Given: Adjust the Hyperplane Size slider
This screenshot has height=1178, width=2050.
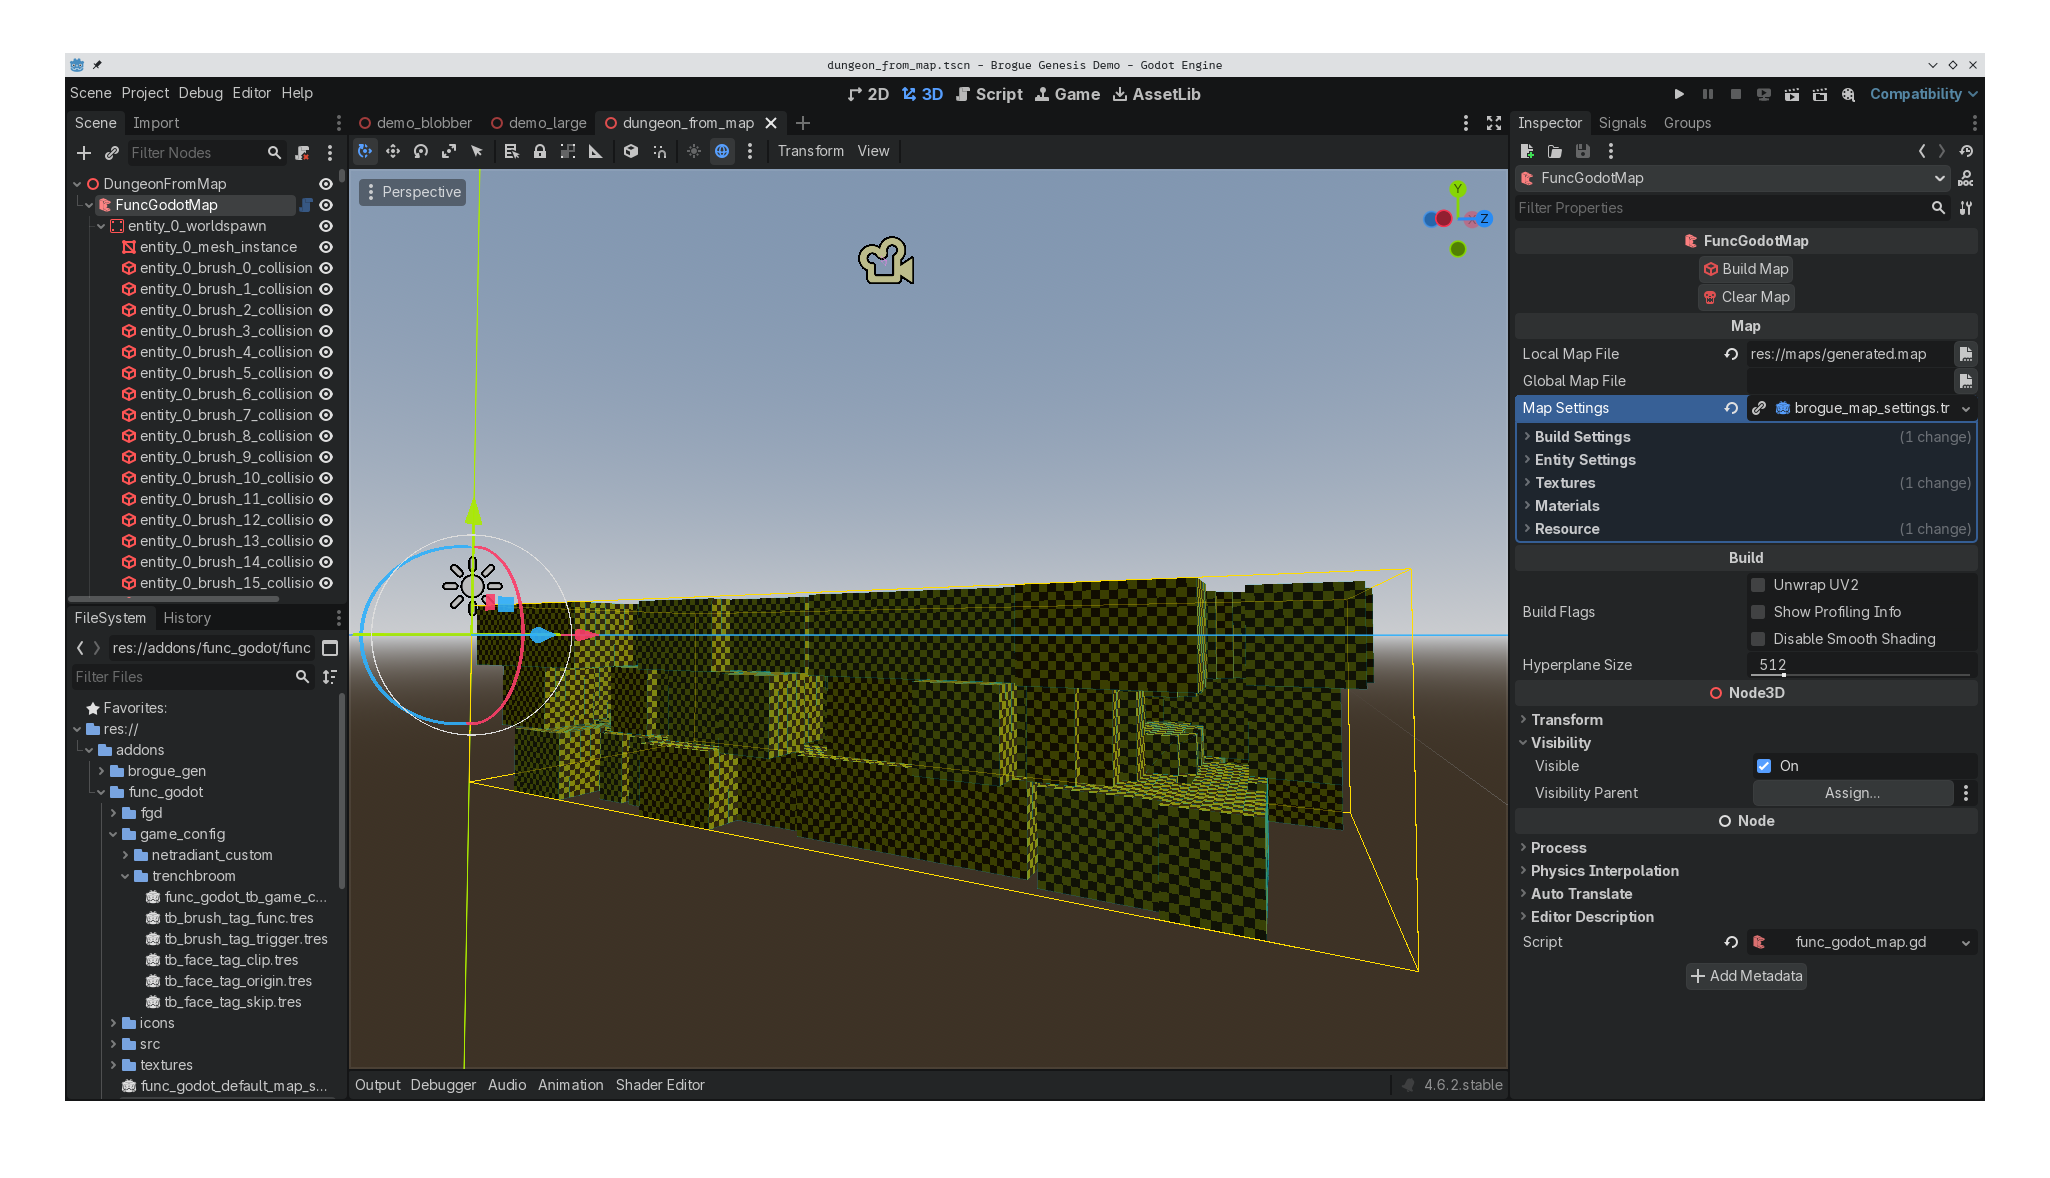Looking at the screenshot, I should point(1784,675).
